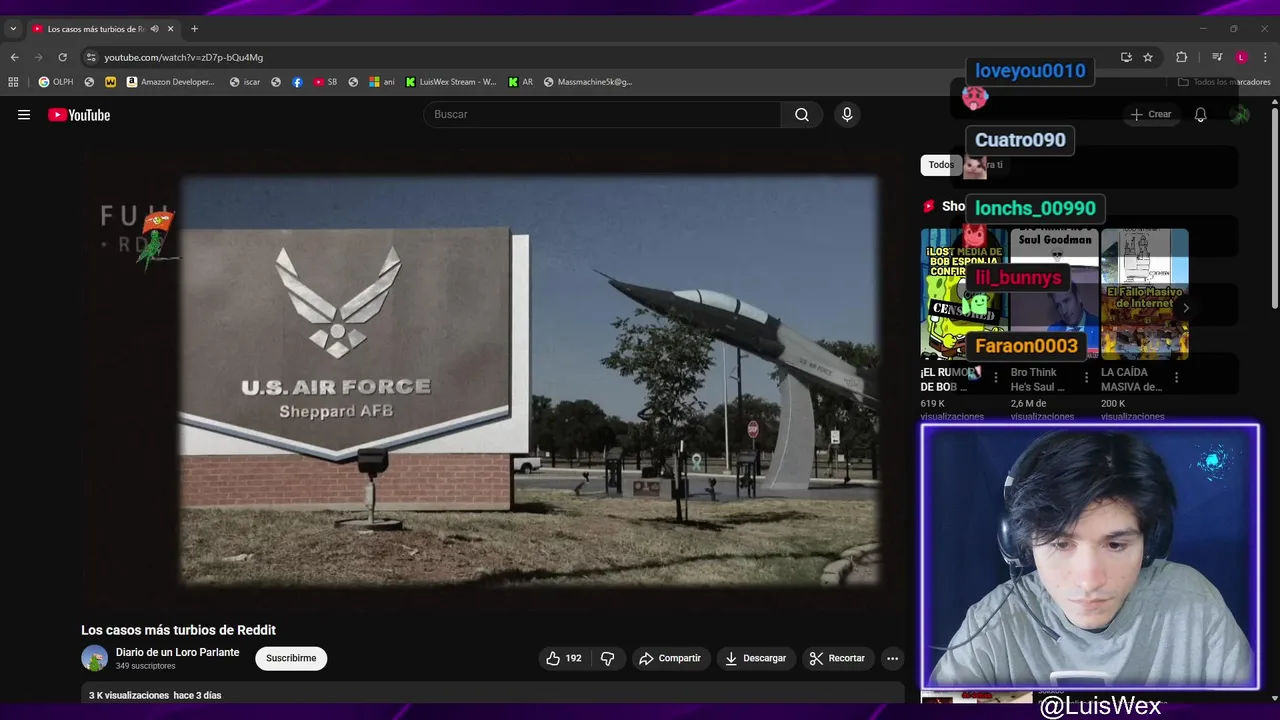This screenshot has width=1280, height=720.
Task: Show next Shorts with right chevron
Action: click(1185, 308)
